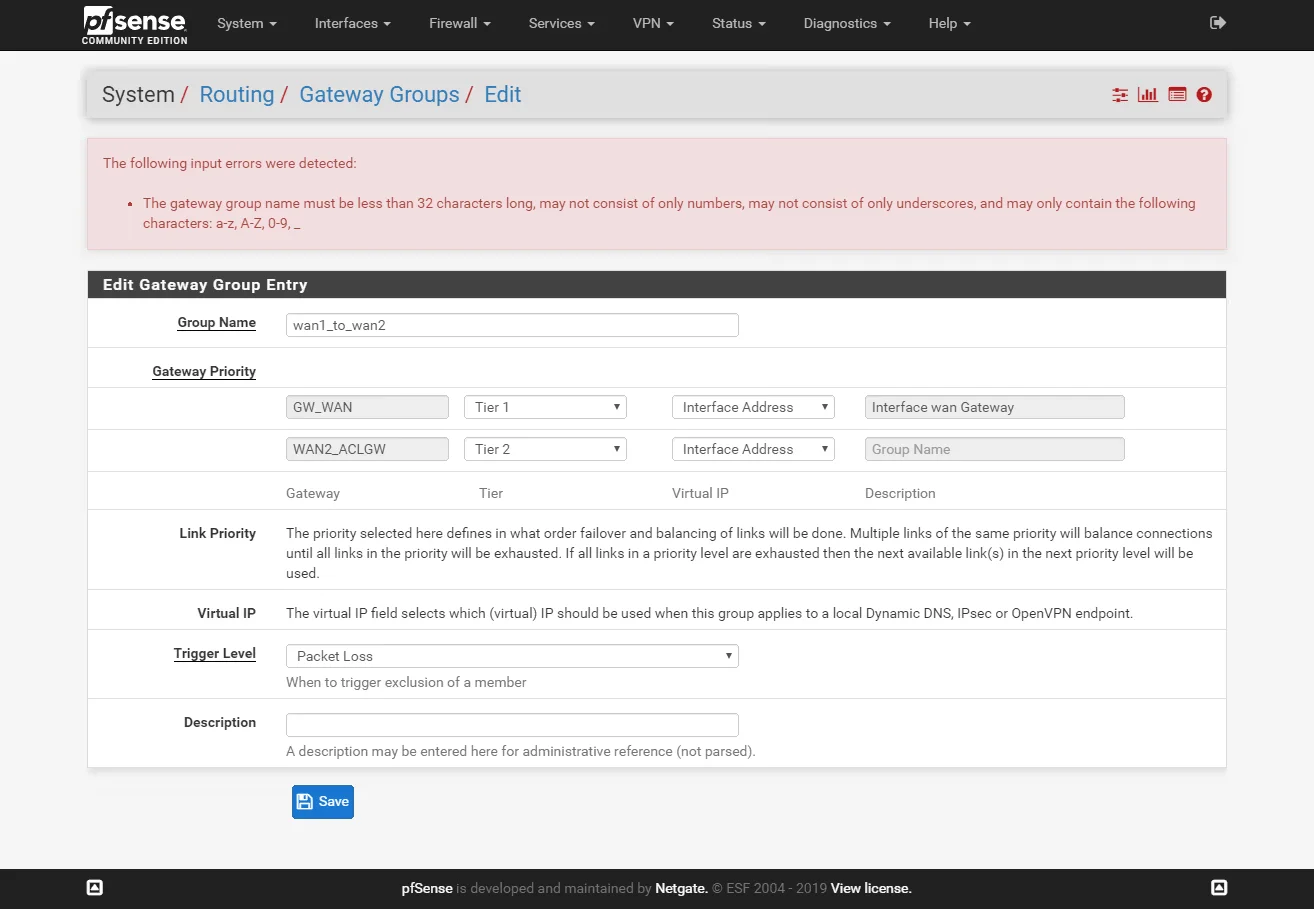1314x909 pixels.
Task: Open tier dropdown for WAN2_ACLGW gateway
Action: 545,449
